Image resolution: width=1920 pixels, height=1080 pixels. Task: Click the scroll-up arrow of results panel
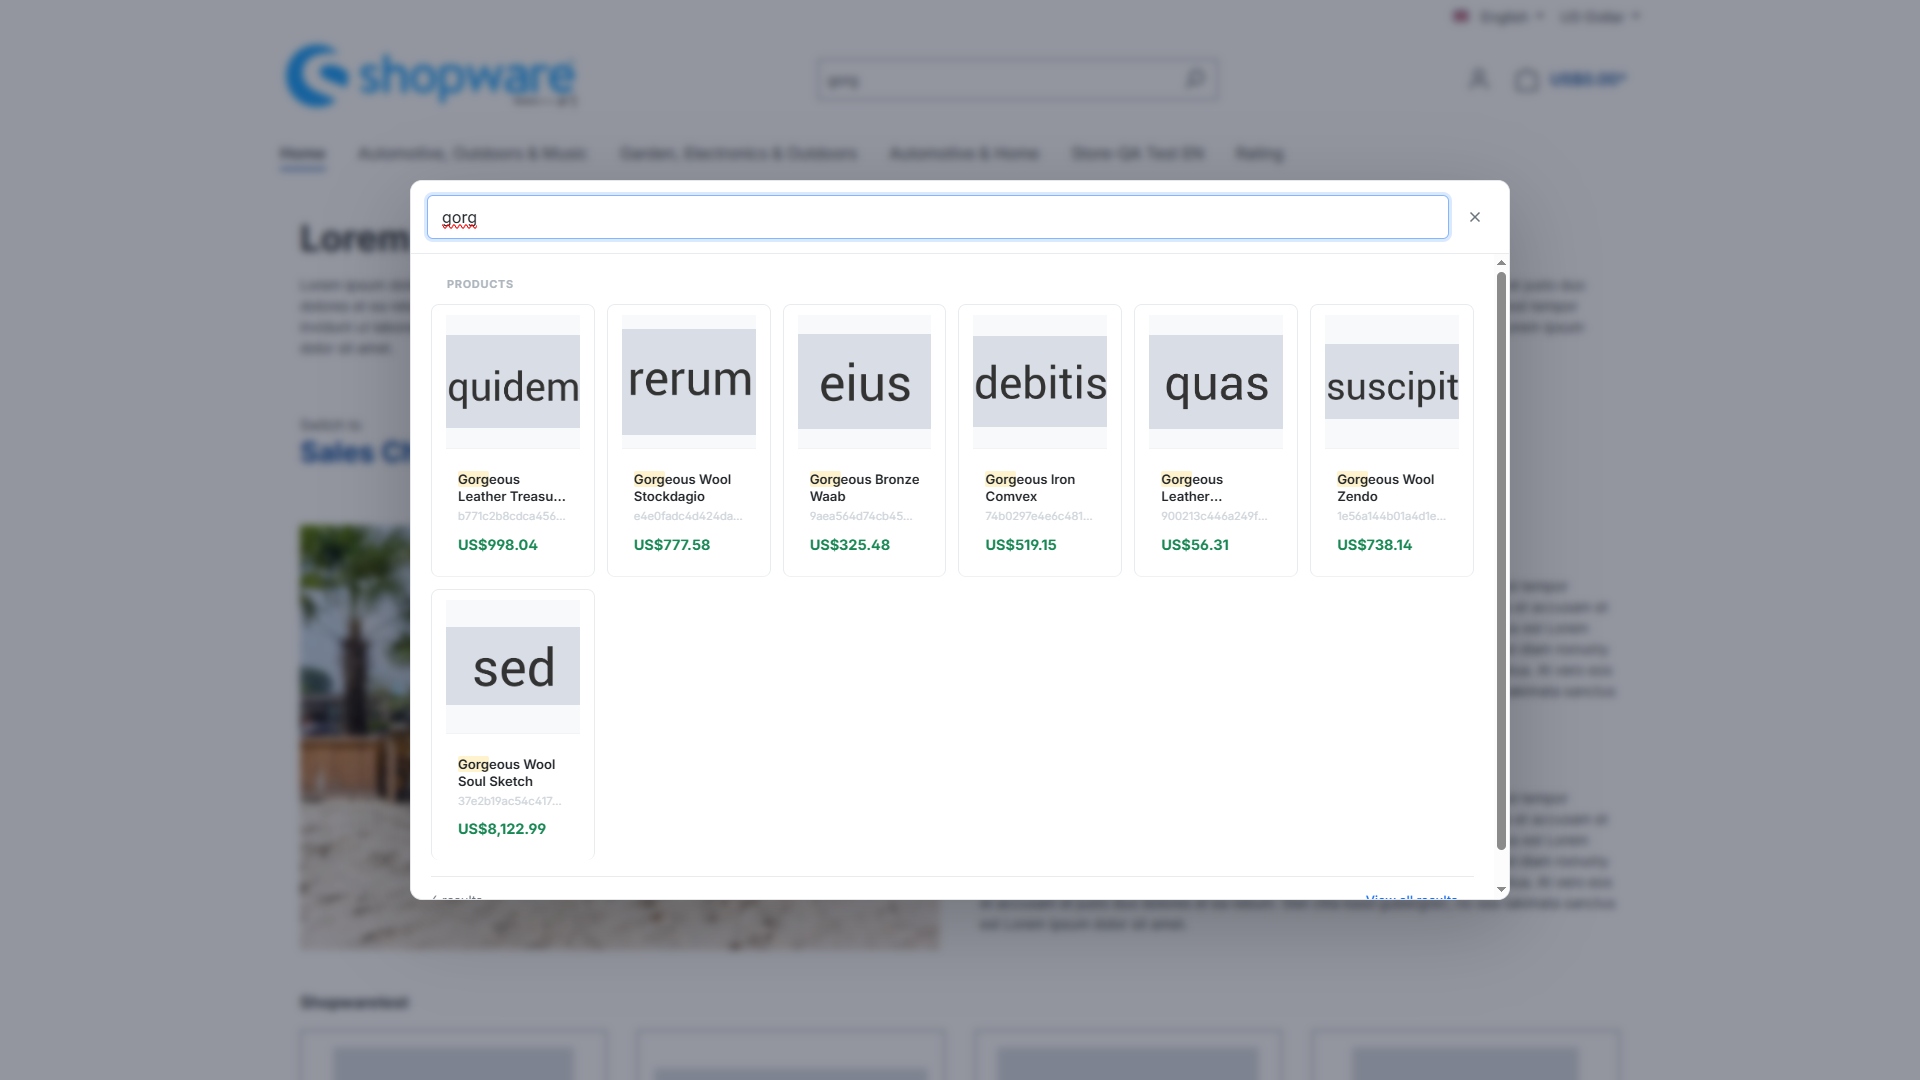point(1501,263)
